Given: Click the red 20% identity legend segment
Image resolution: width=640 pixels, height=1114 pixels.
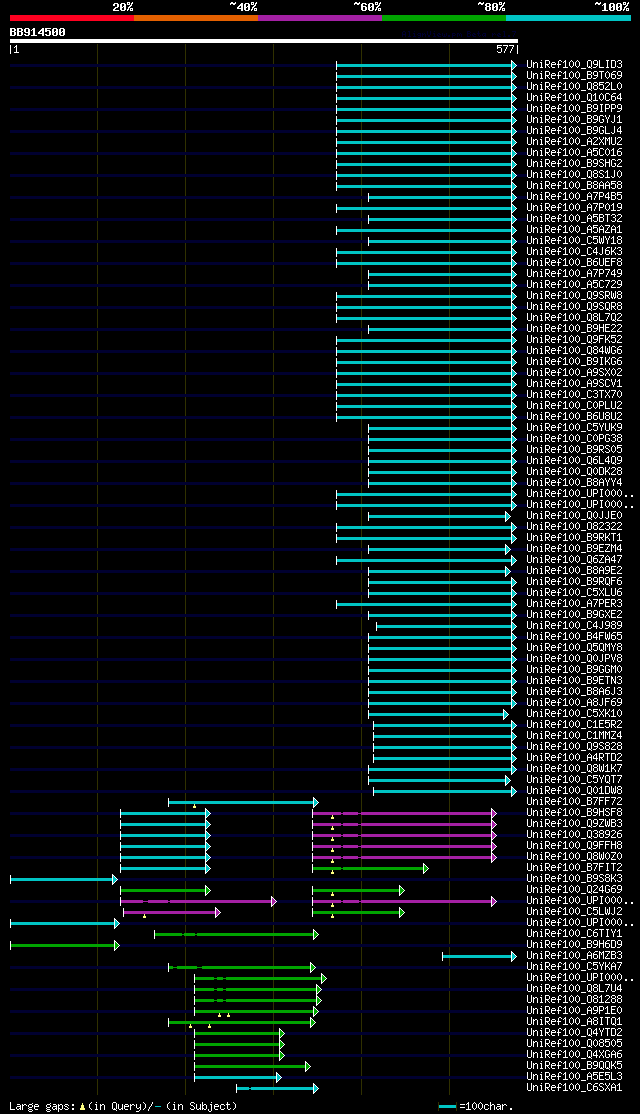Looking at the screenshot, I should (x=72, y=18).
